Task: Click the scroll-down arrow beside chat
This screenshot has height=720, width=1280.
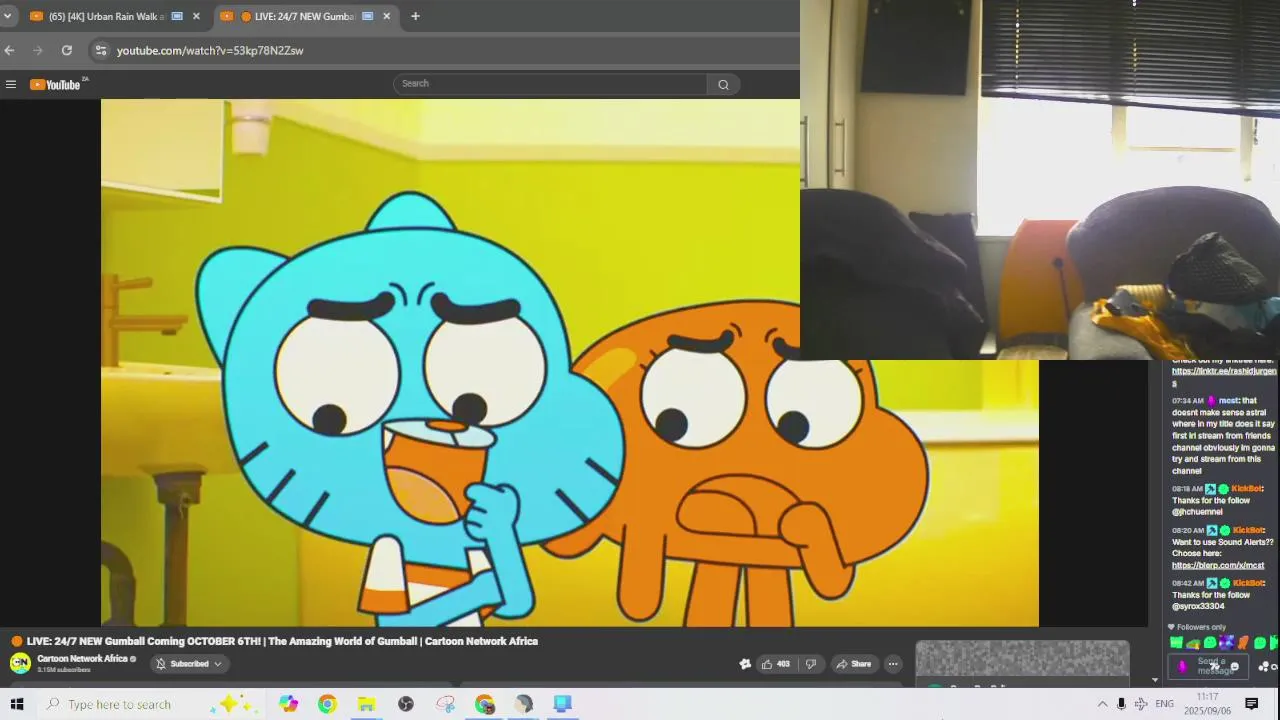Action: pyautogui.click(x=1155, y=680)
